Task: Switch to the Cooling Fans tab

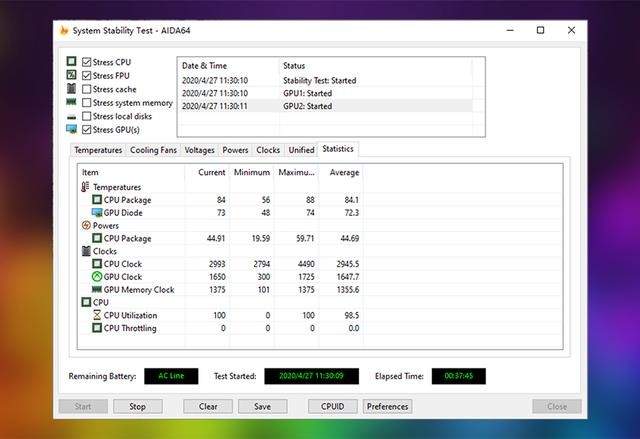Action: click(x=153, y=150)
